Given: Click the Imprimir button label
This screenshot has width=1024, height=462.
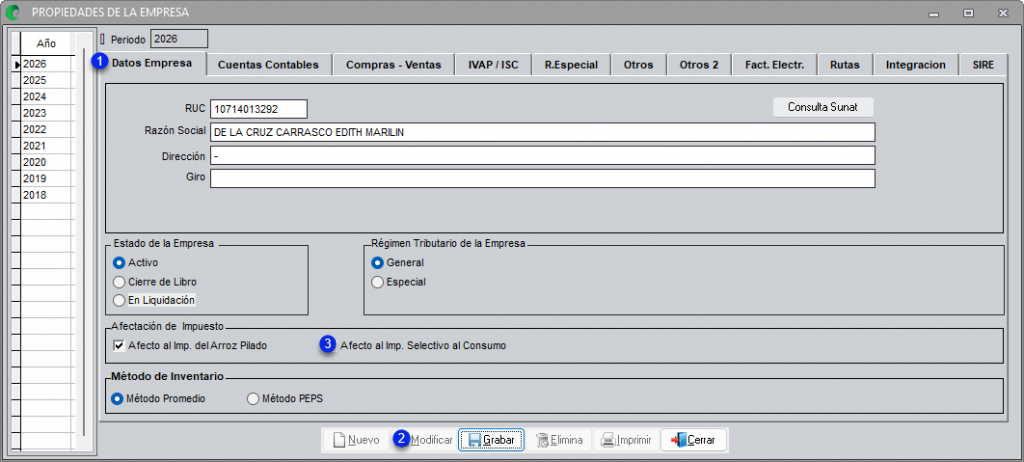Looking at the screenshot, I should [x=633, y=440].
